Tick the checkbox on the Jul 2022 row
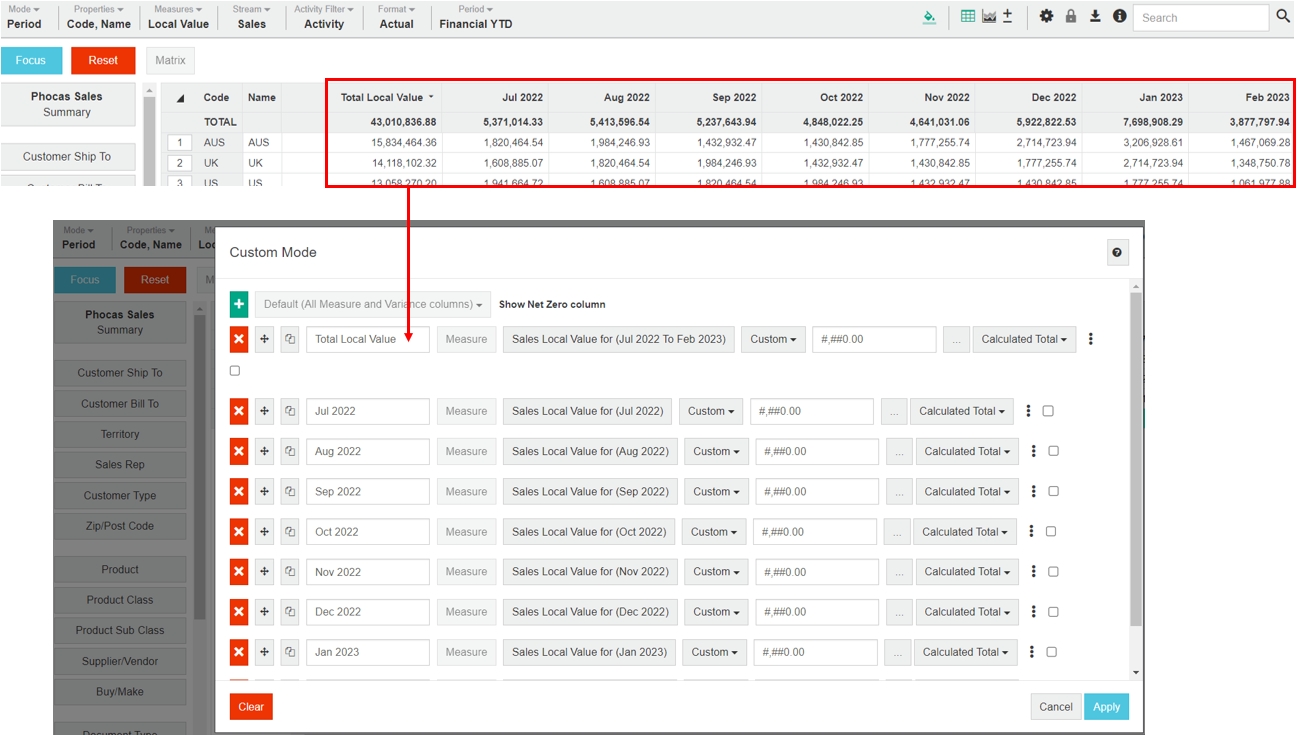Viewport: 1297px width, 735px height. tap(1048, 411)
